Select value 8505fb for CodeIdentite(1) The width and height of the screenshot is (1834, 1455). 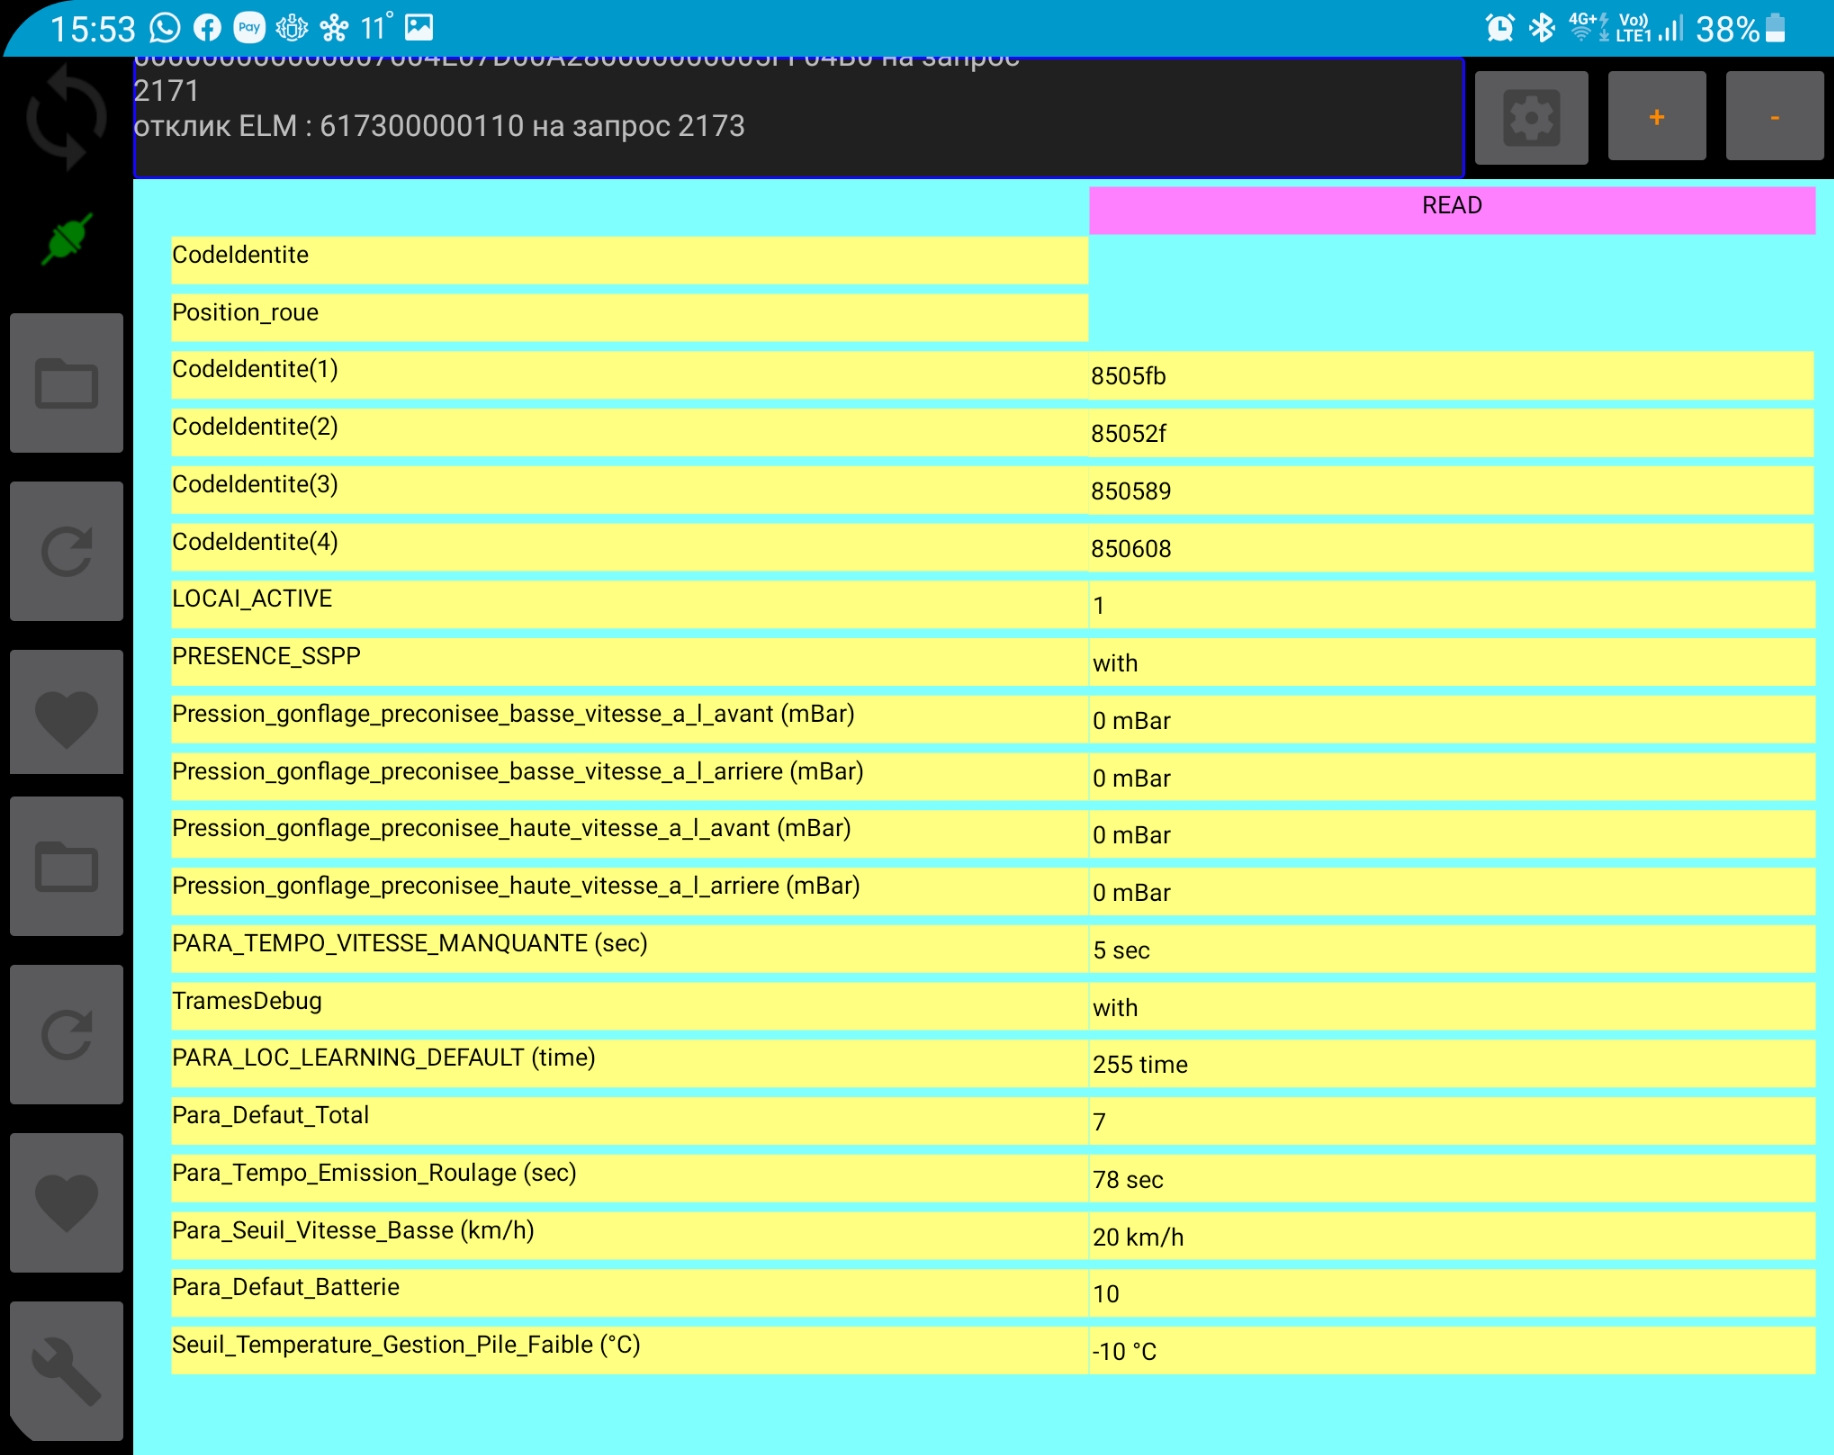point(1451,375)
